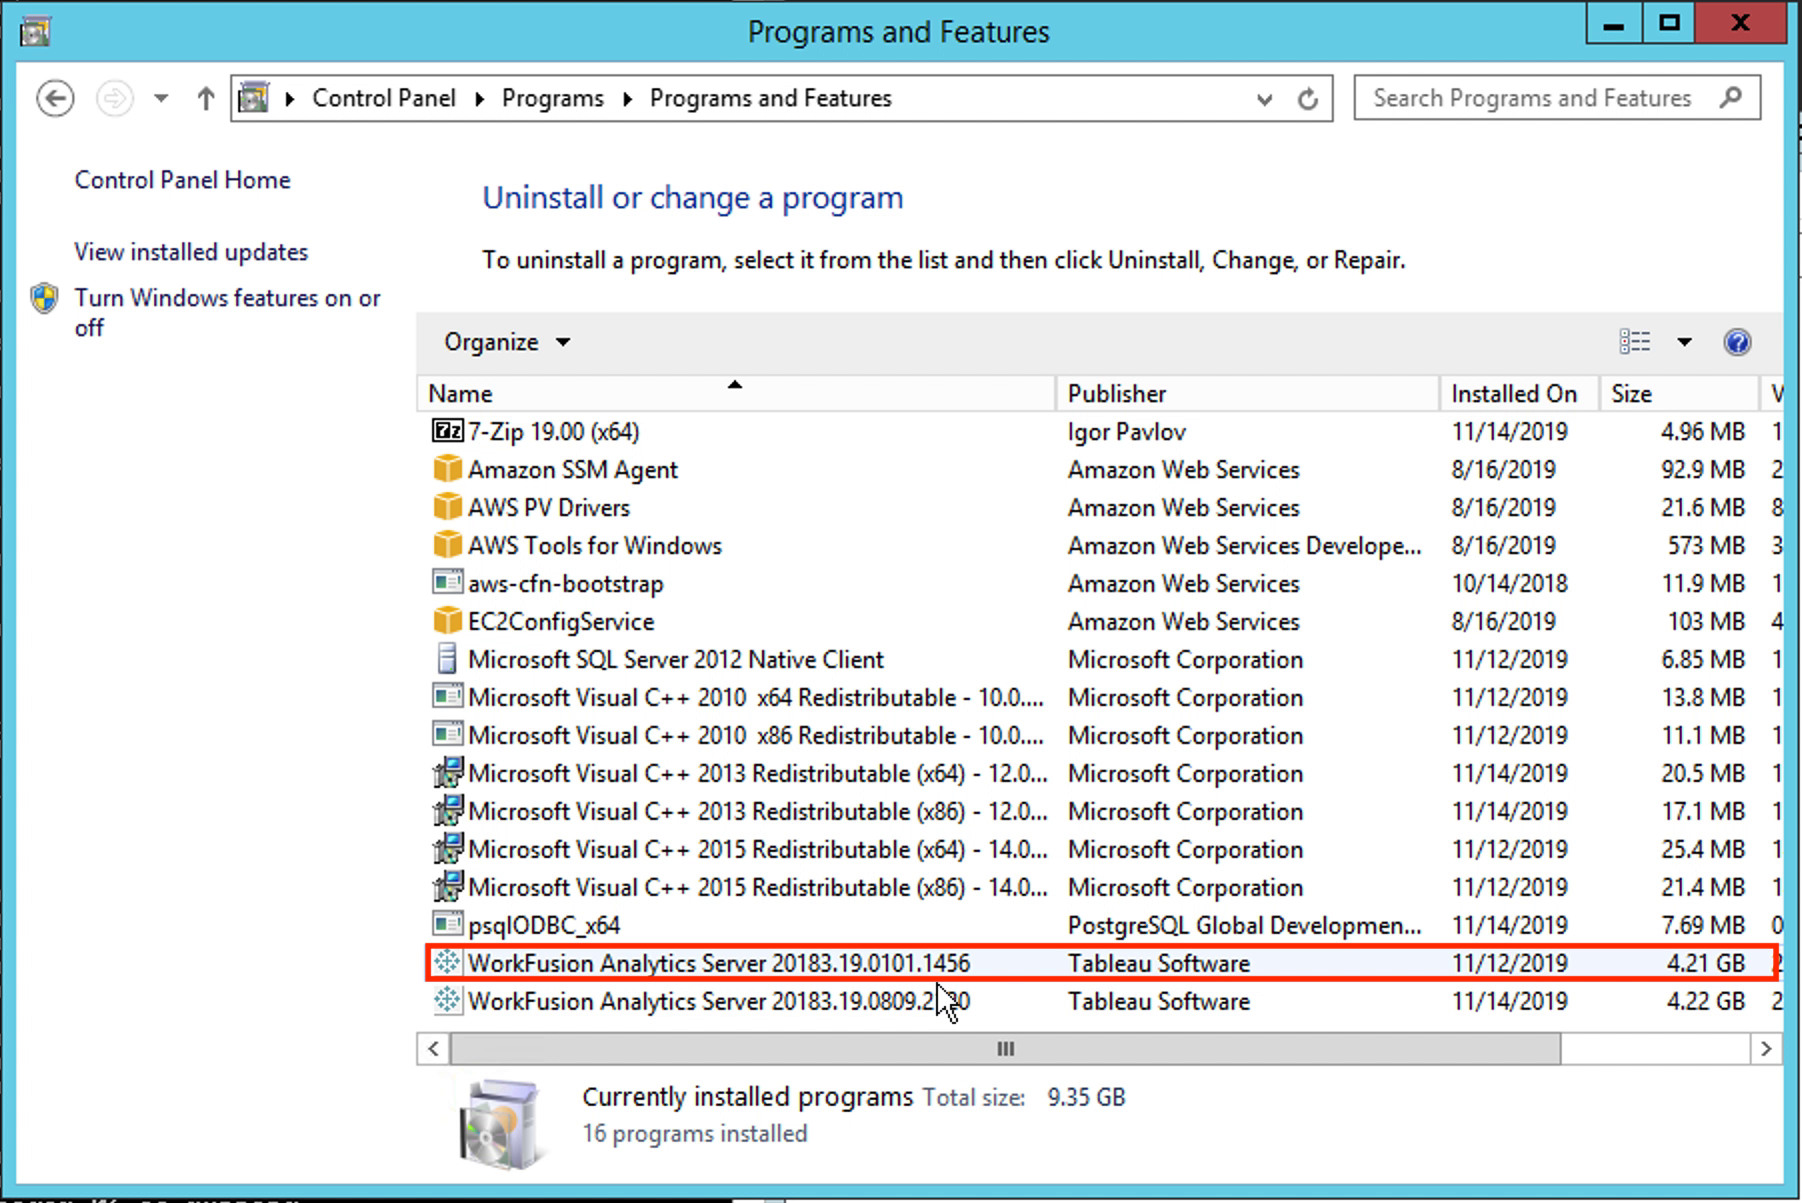
Task: Select the AWS Tools for Windows icon
Action: coord(447,545)
